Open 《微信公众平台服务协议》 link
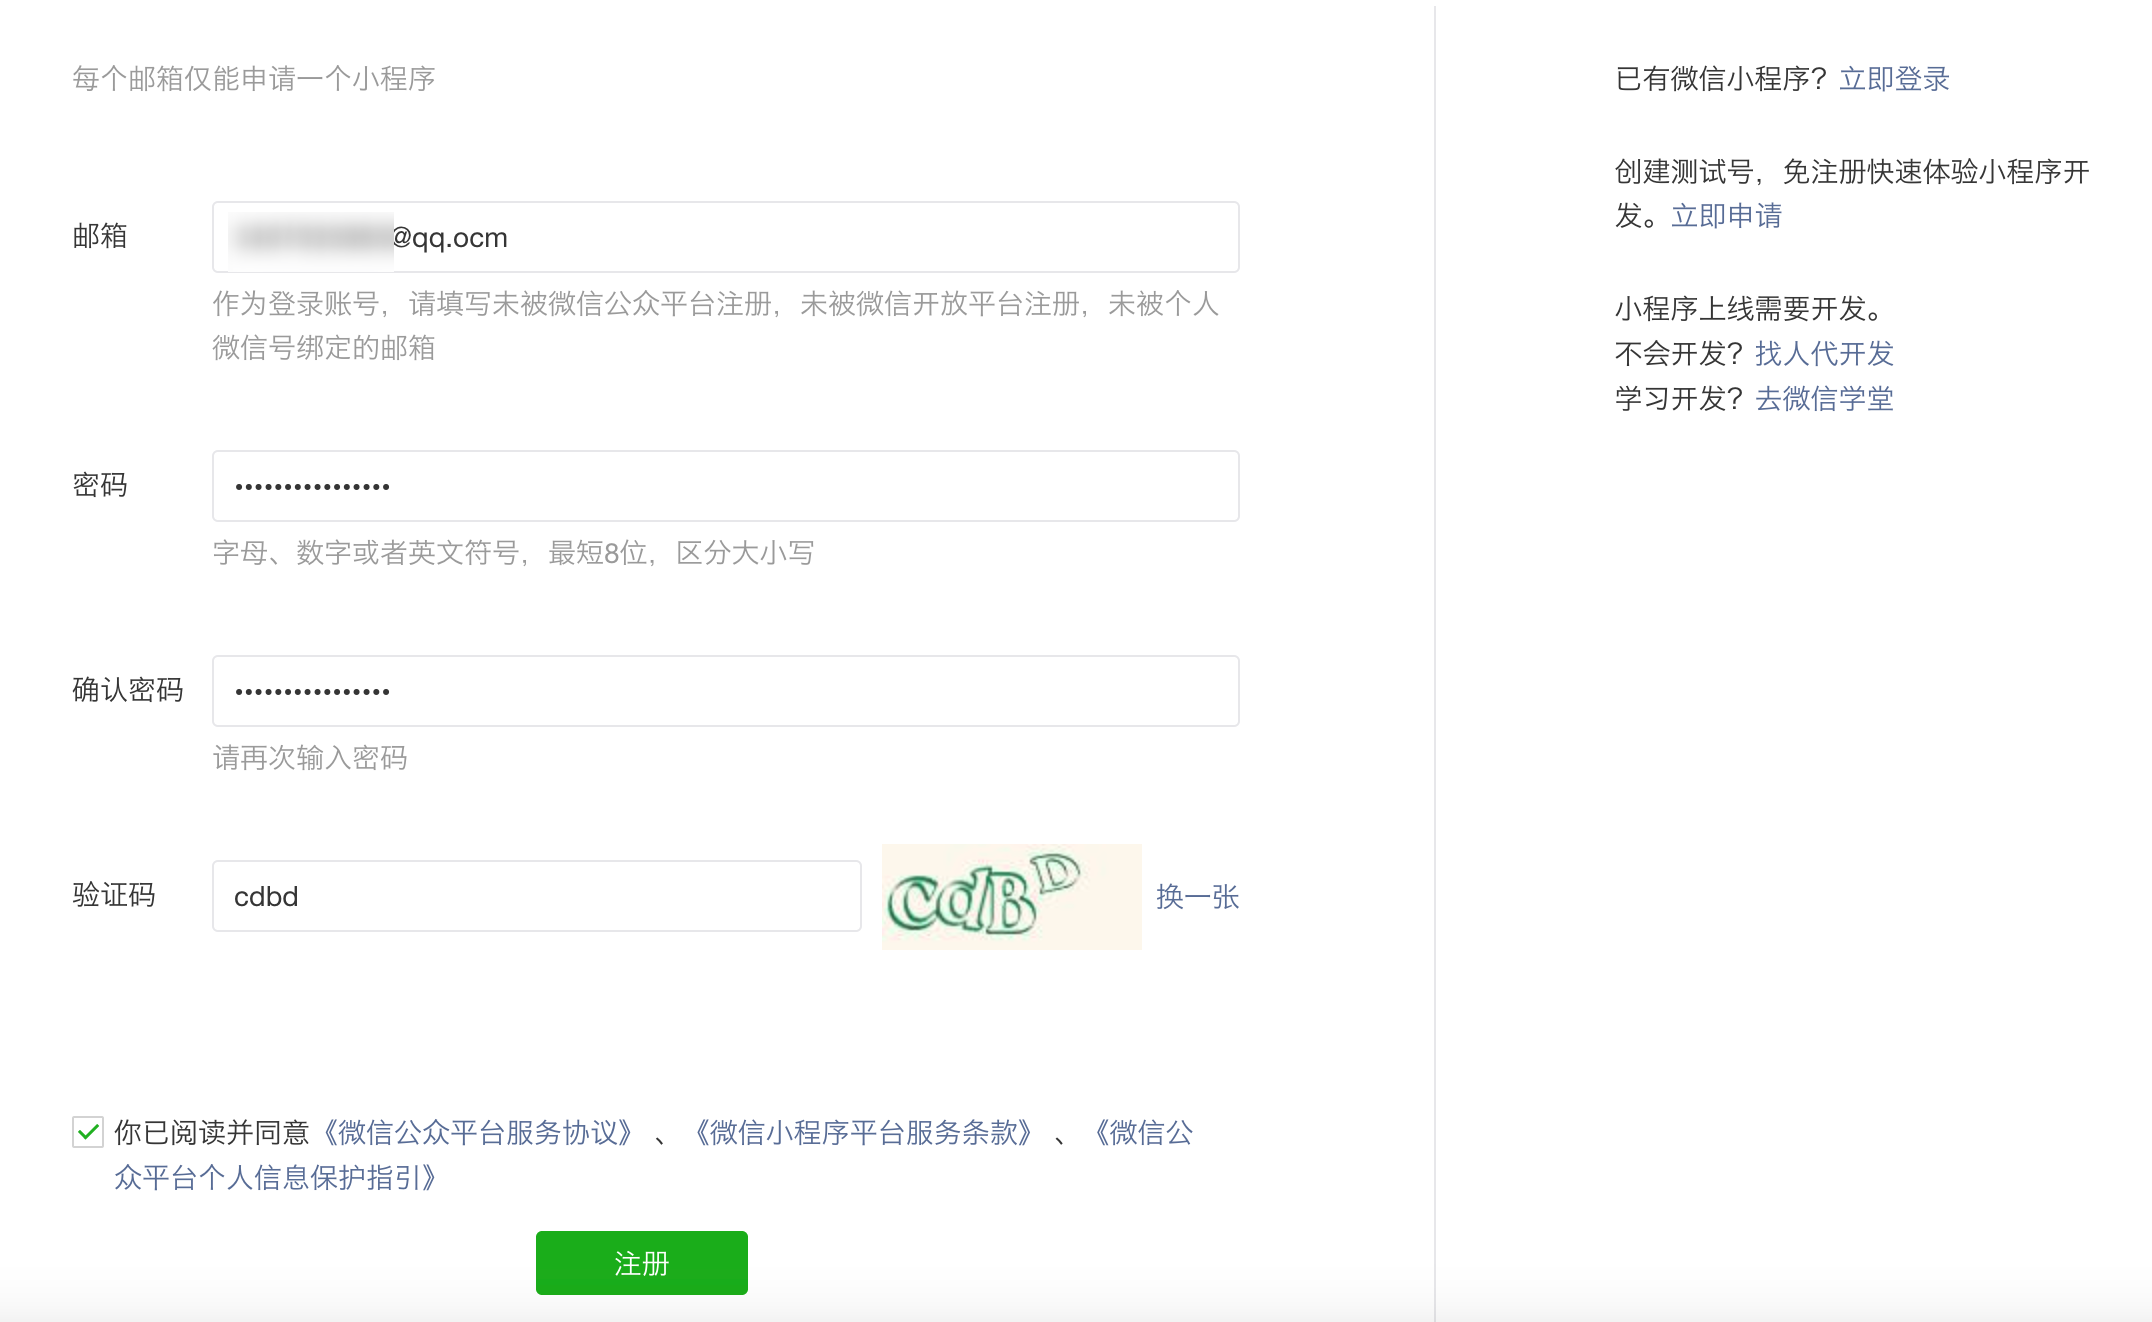This screenshot has height=1322, width=2152. [x=478, y=1132]
